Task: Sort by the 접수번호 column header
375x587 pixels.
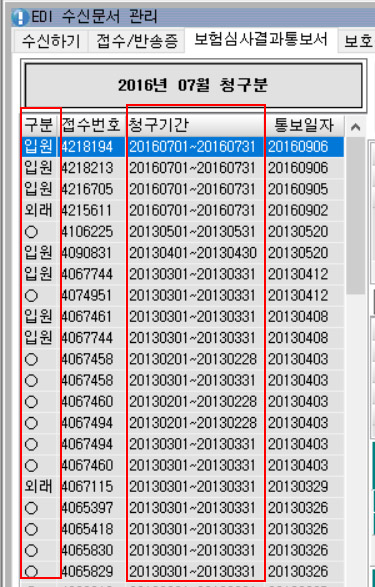Action: pos(91,125)
